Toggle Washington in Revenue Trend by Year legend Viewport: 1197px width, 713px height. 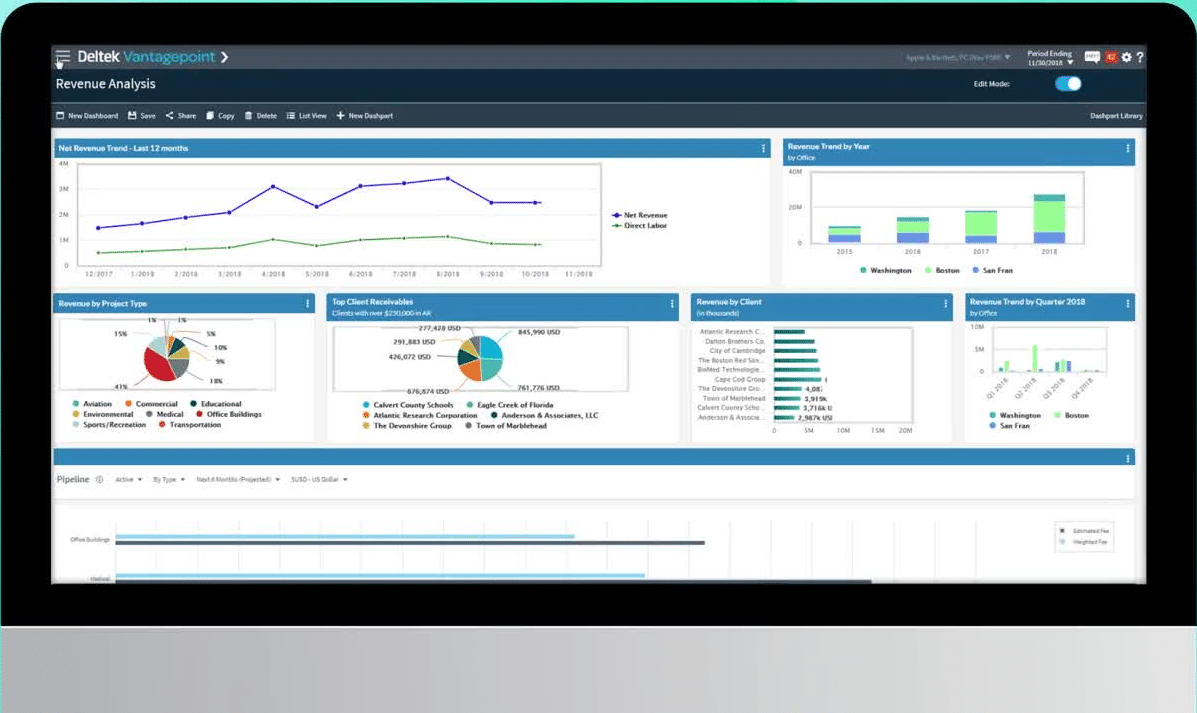(886, 270)
